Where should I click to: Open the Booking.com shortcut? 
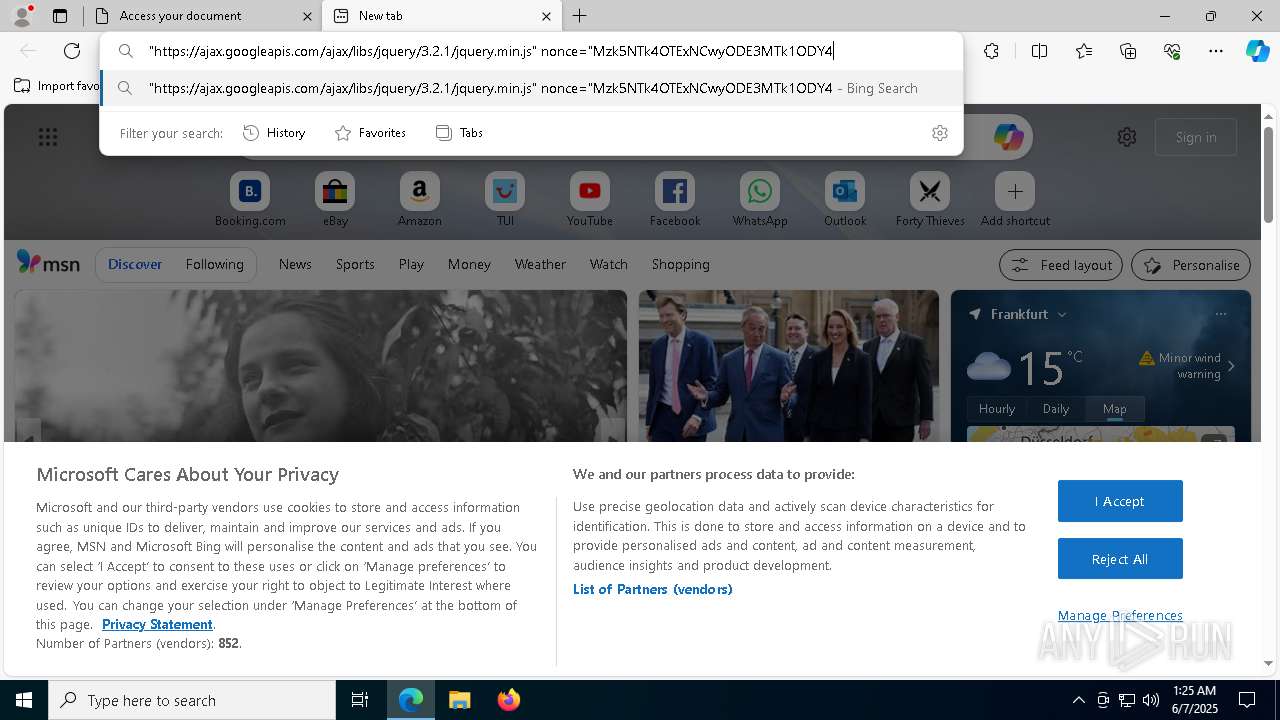point(250,200)
